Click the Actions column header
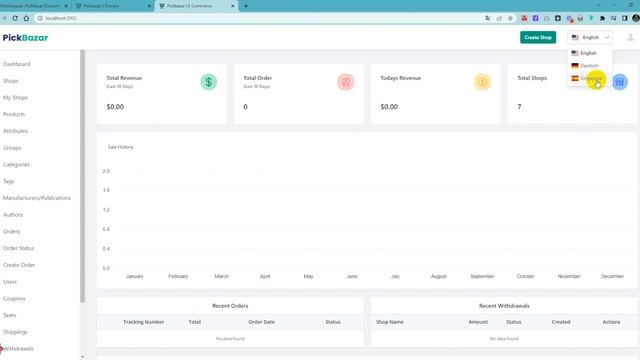The width and height of the screenshot is (640, 360). coord(611,322)
